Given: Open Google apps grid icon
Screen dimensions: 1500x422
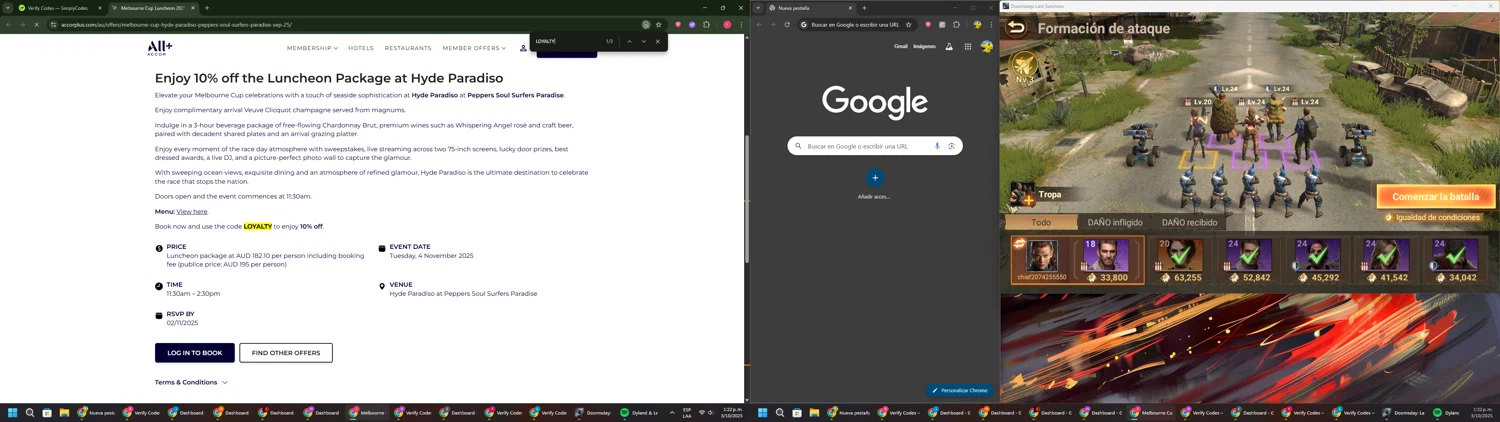Looking at the screenshot, I should [967, 46].
